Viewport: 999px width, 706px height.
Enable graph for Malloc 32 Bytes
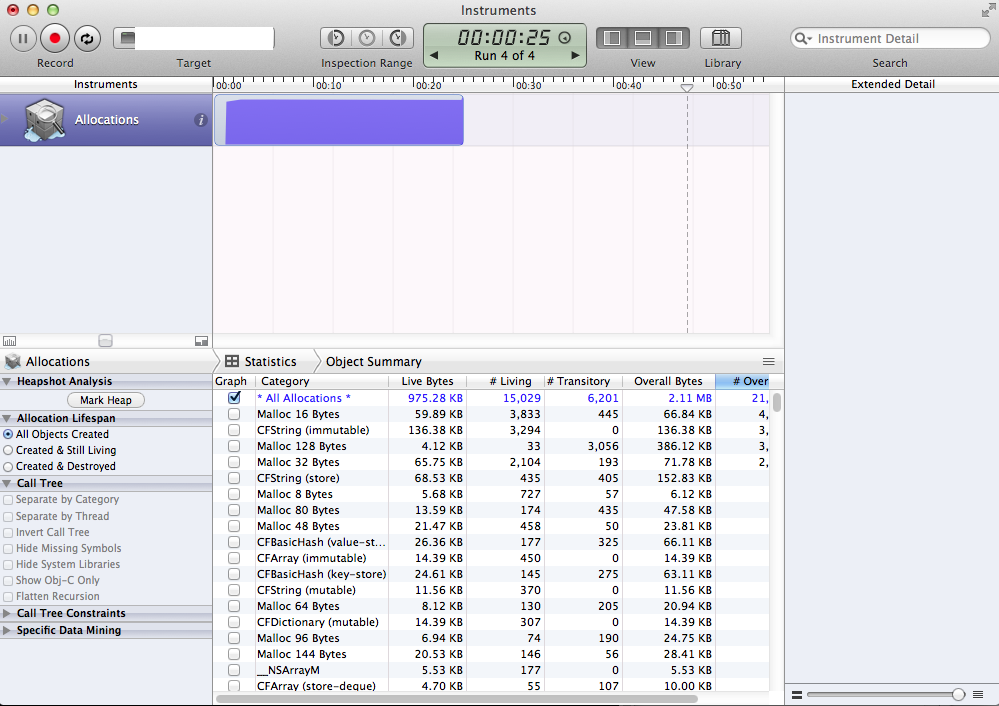pos(234,462)
